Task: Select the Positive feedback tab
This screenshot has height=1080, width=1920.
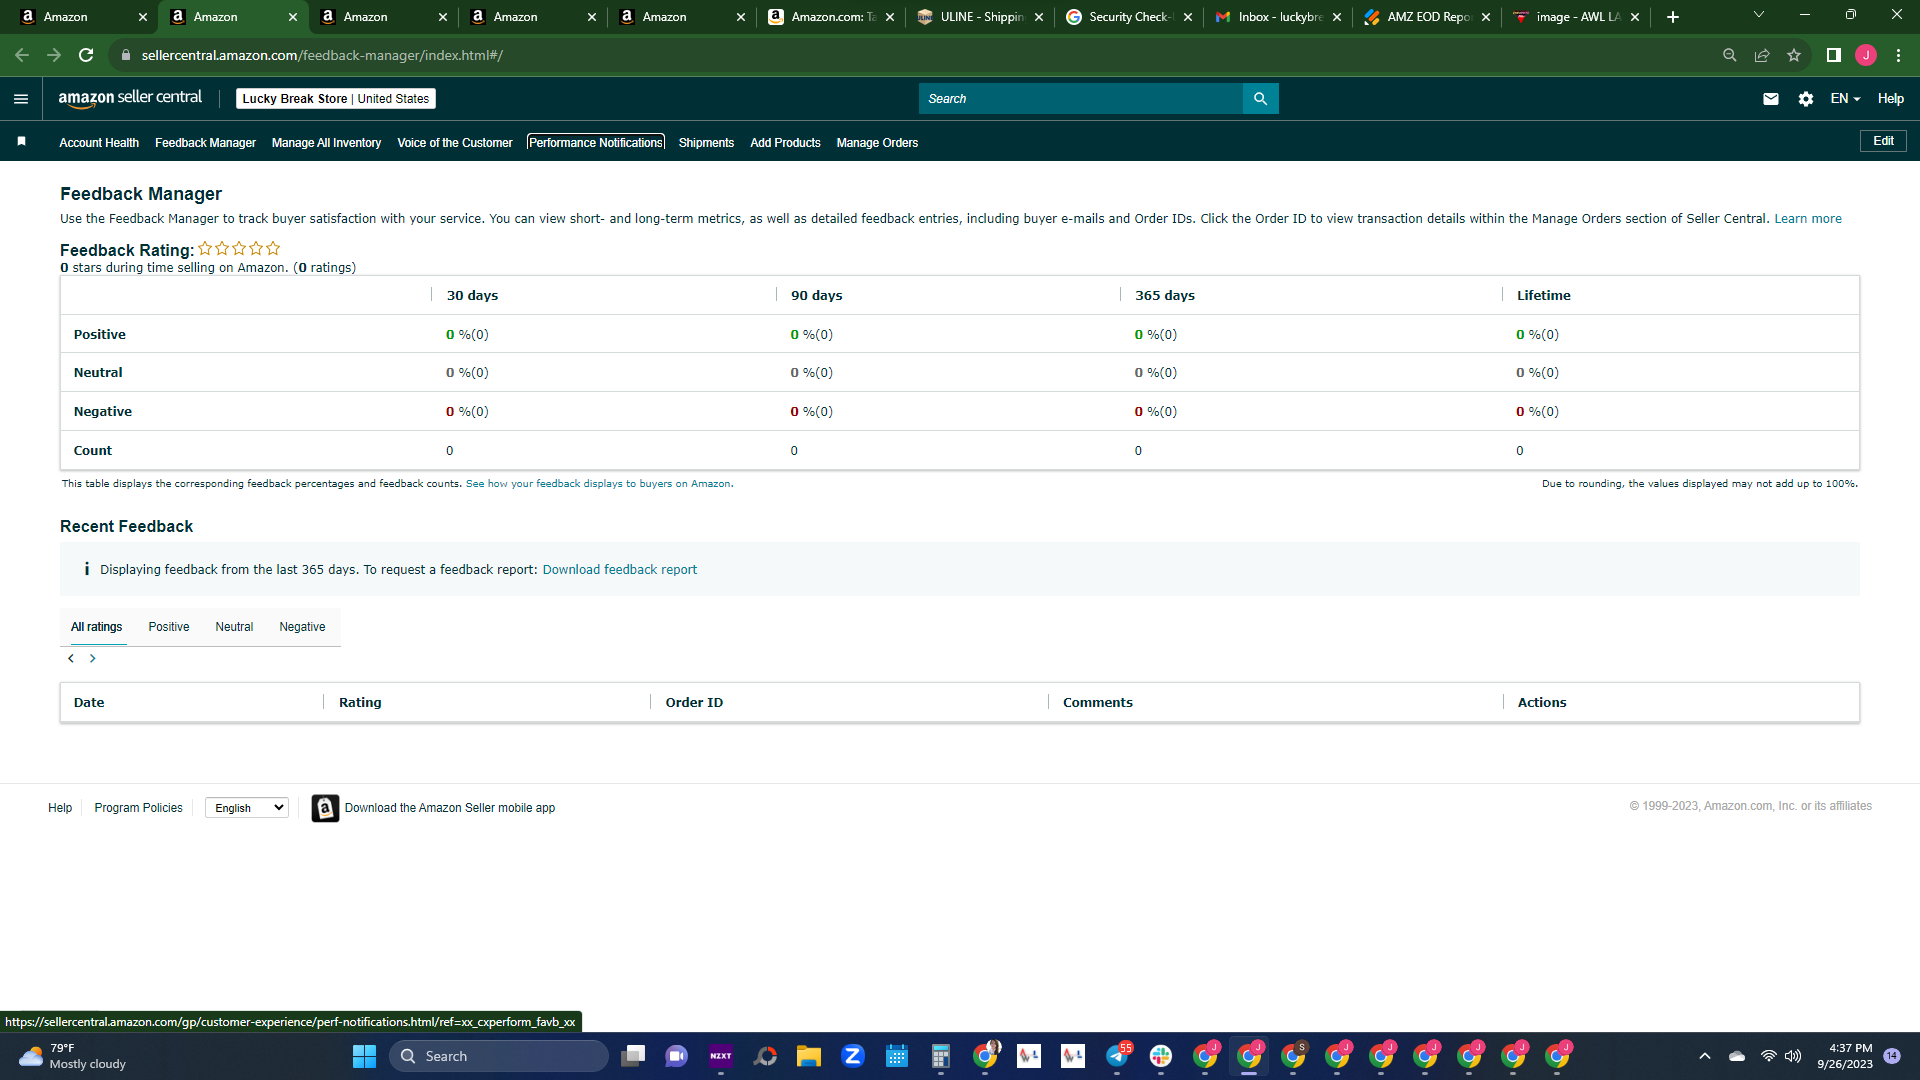Action: pos(169,627)
